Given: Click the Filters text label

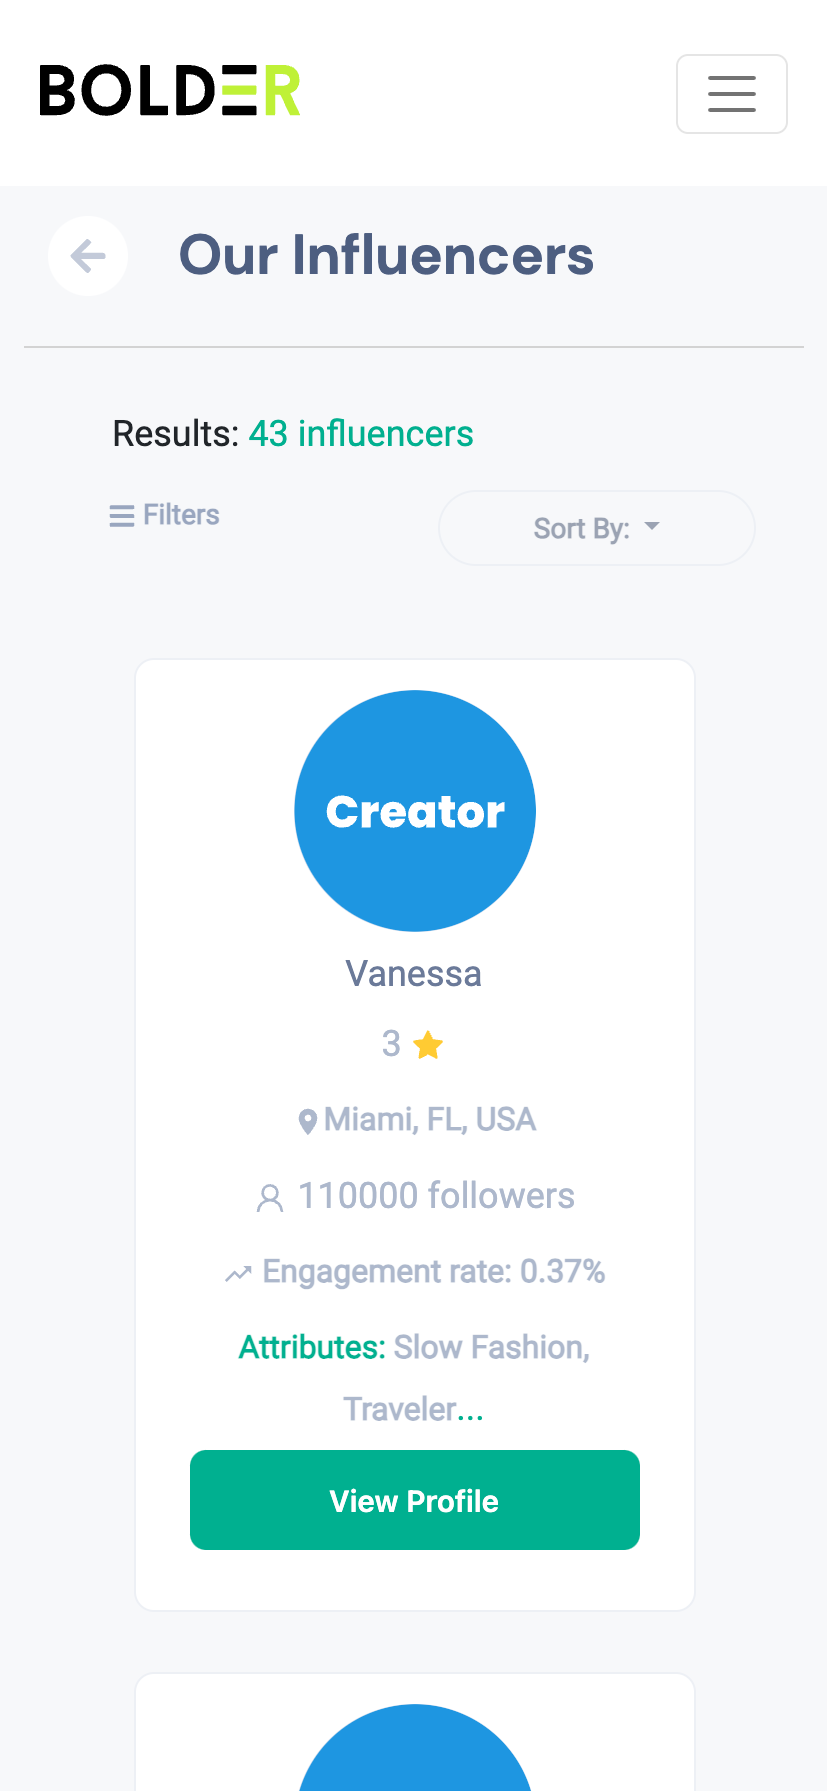Looking at the screenshot, I should [181, 515].
